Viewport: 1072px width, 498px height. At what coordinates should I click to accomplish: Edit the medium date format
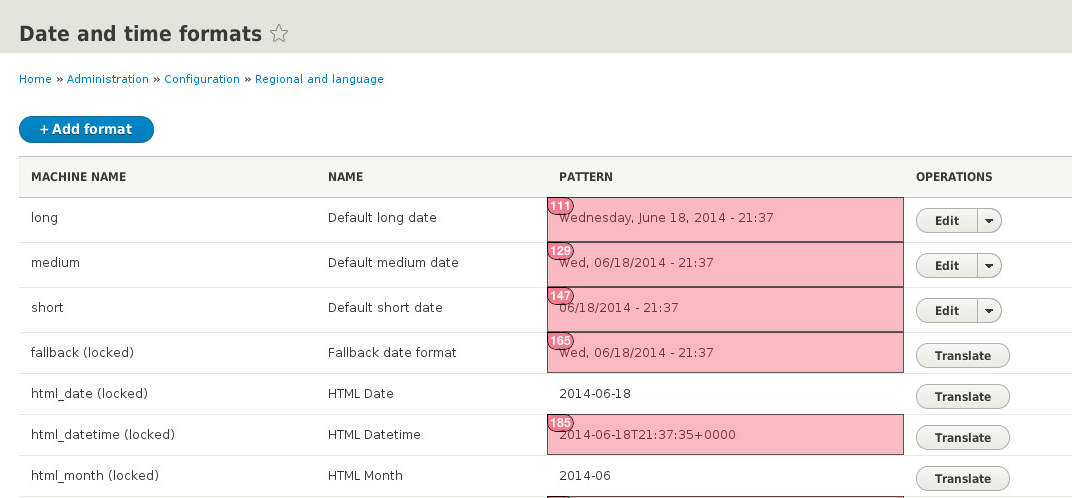pos(946,266)
